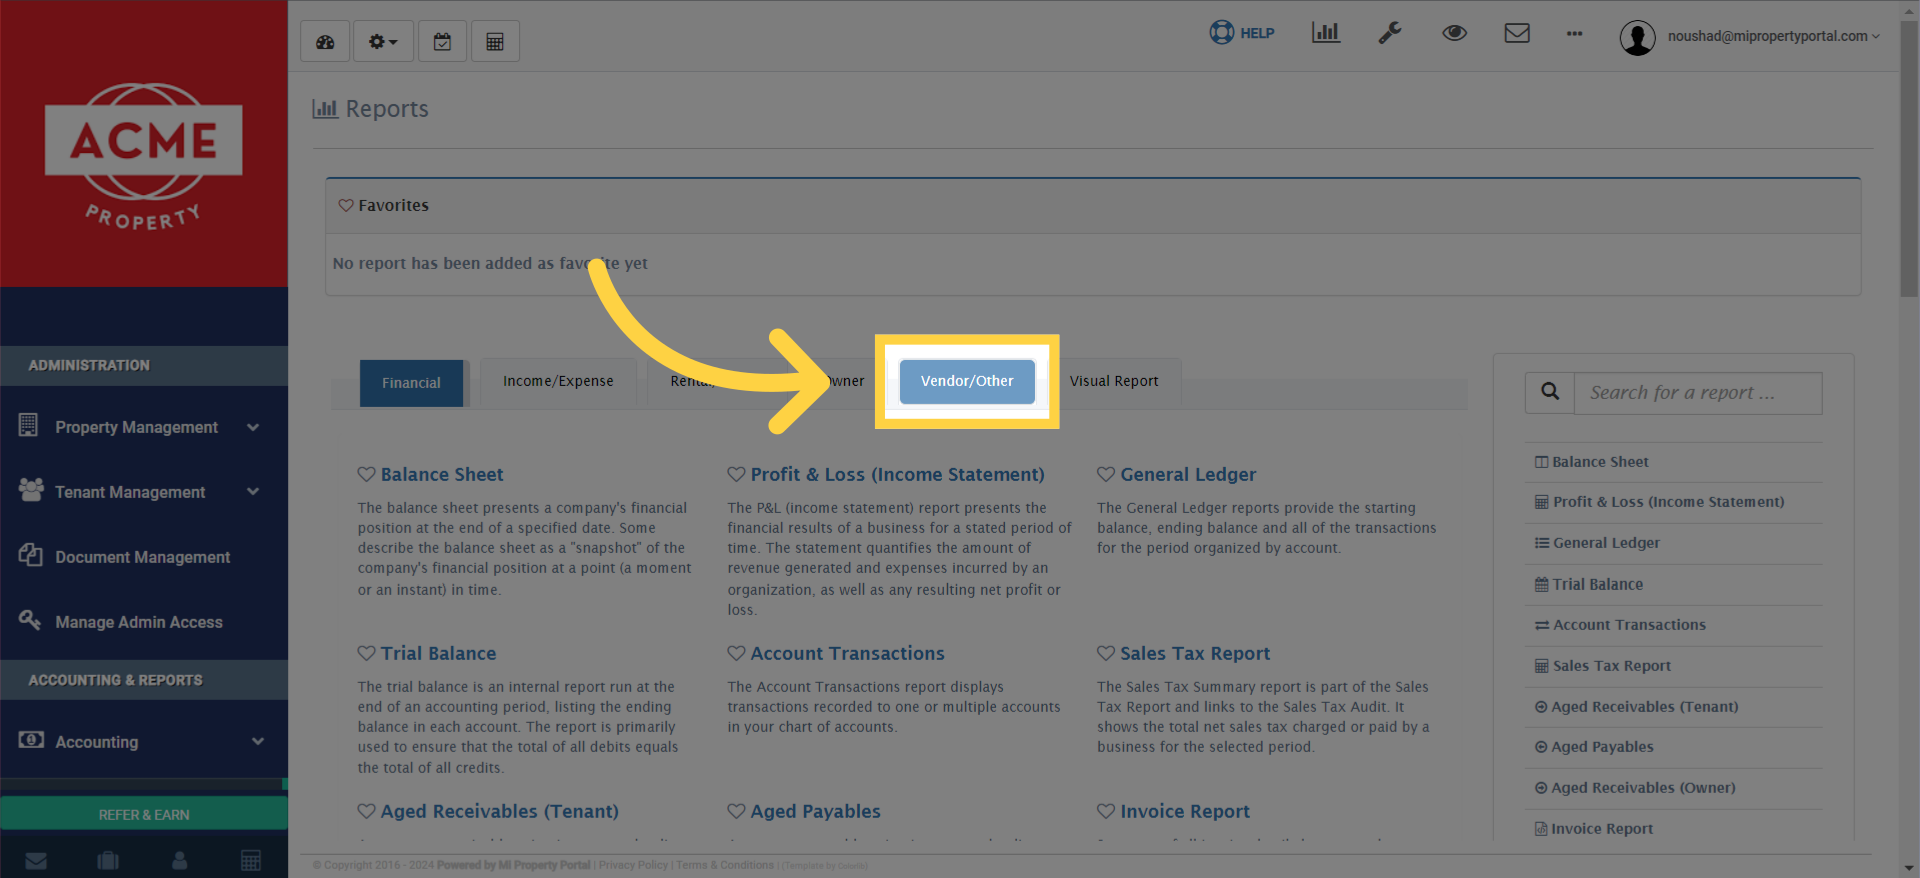Favorite the General Ledger heart
Screen dimensions: 1920x878
tap(1106, 474)
